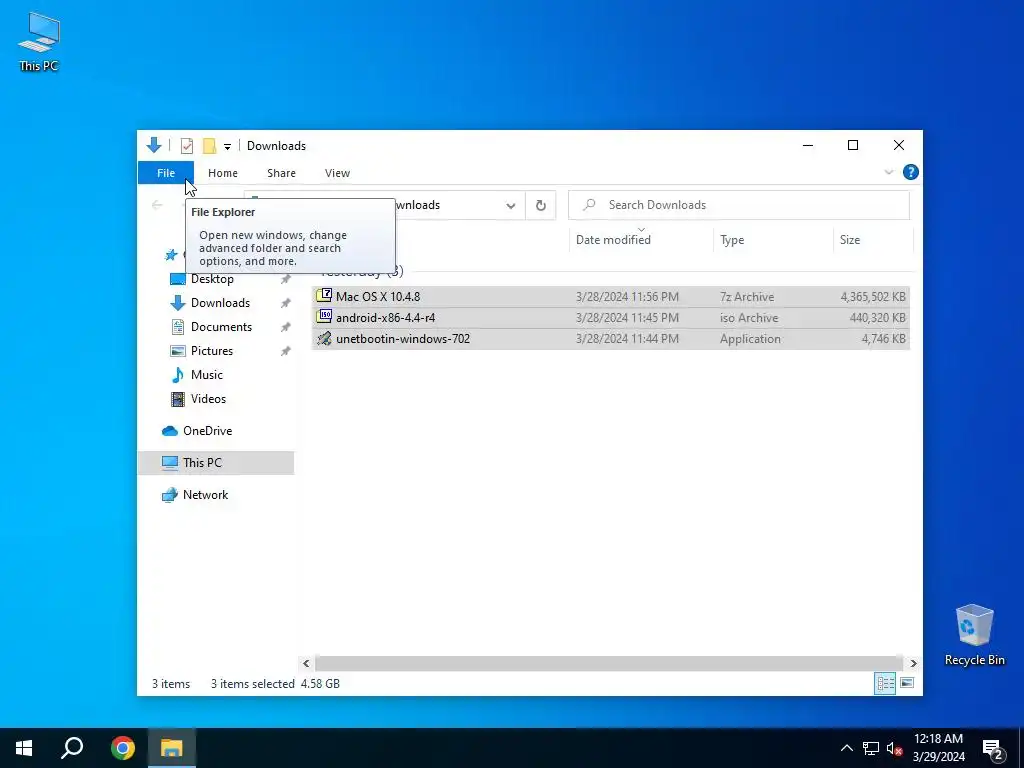
Task: Click pin icon next to Pictures
Action: click(285, 351)
